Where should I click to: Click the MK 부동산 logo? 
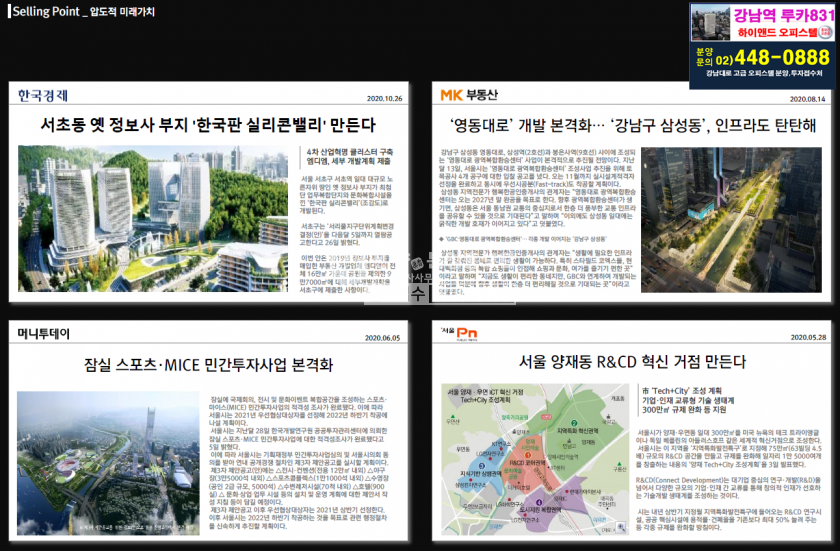[469, 95]
